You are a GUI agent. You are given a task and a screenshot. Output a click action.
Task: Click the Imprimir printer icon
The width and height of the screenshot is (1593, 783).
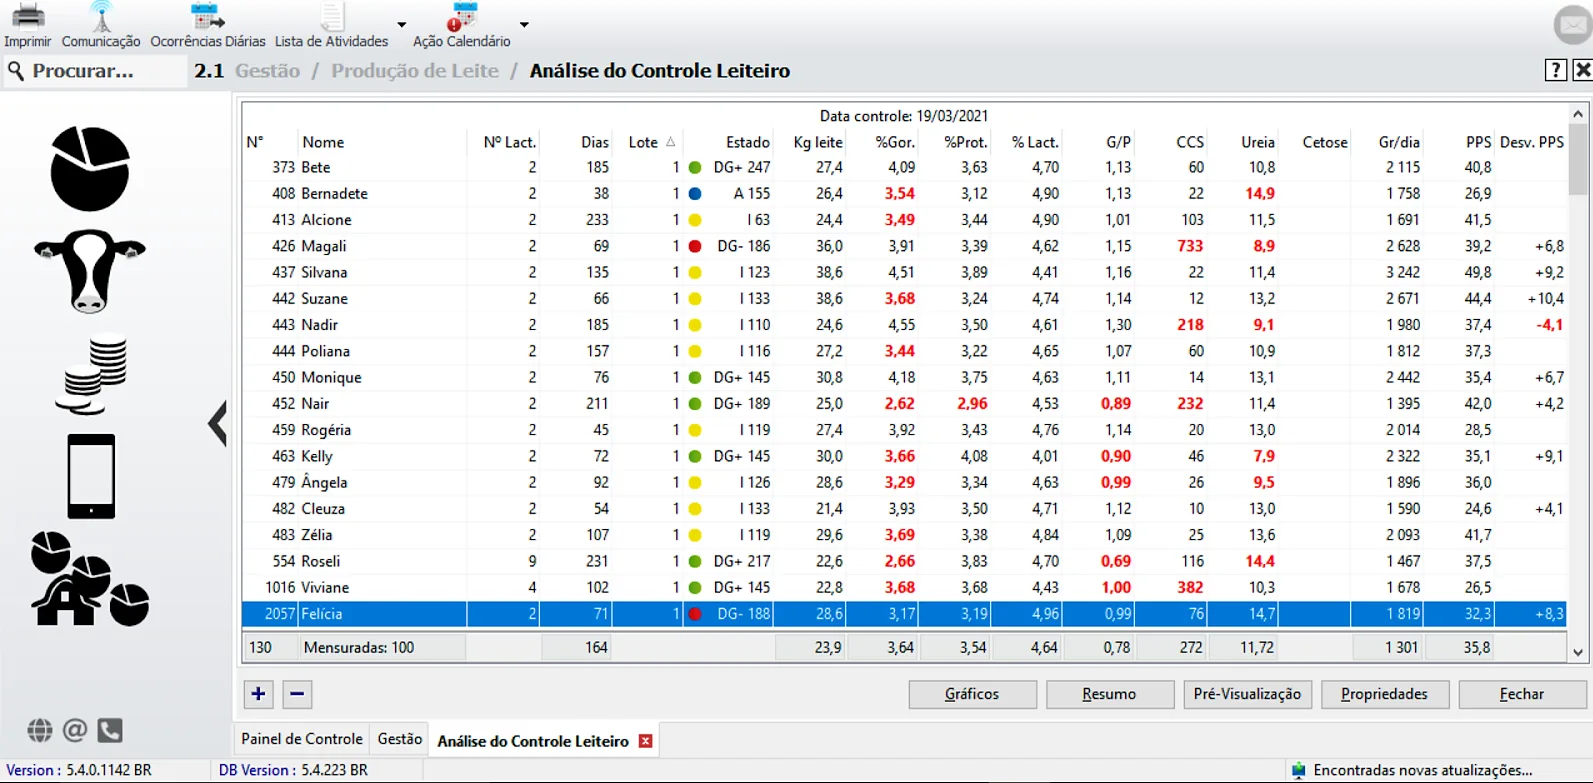click(x=27, y=17)
